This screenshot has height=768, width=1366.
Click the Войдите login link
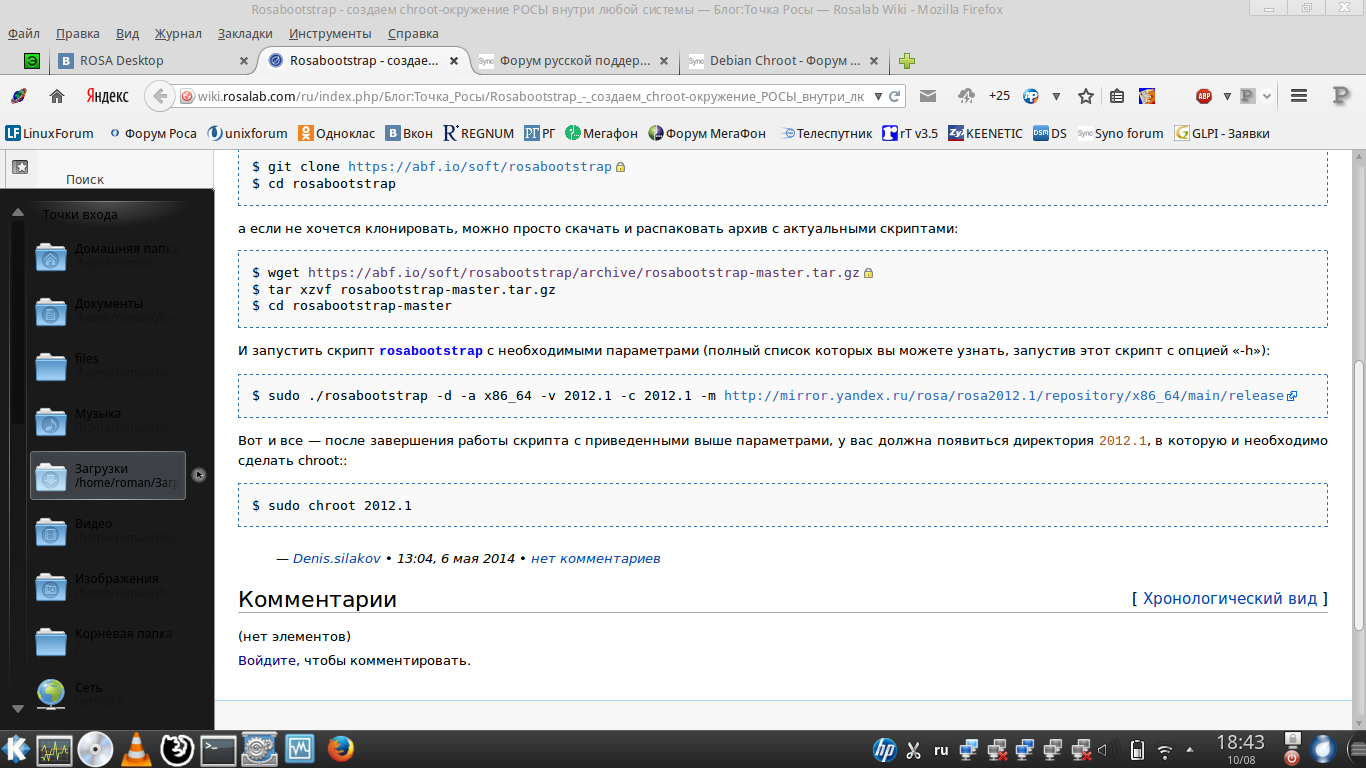coord(267,660)
